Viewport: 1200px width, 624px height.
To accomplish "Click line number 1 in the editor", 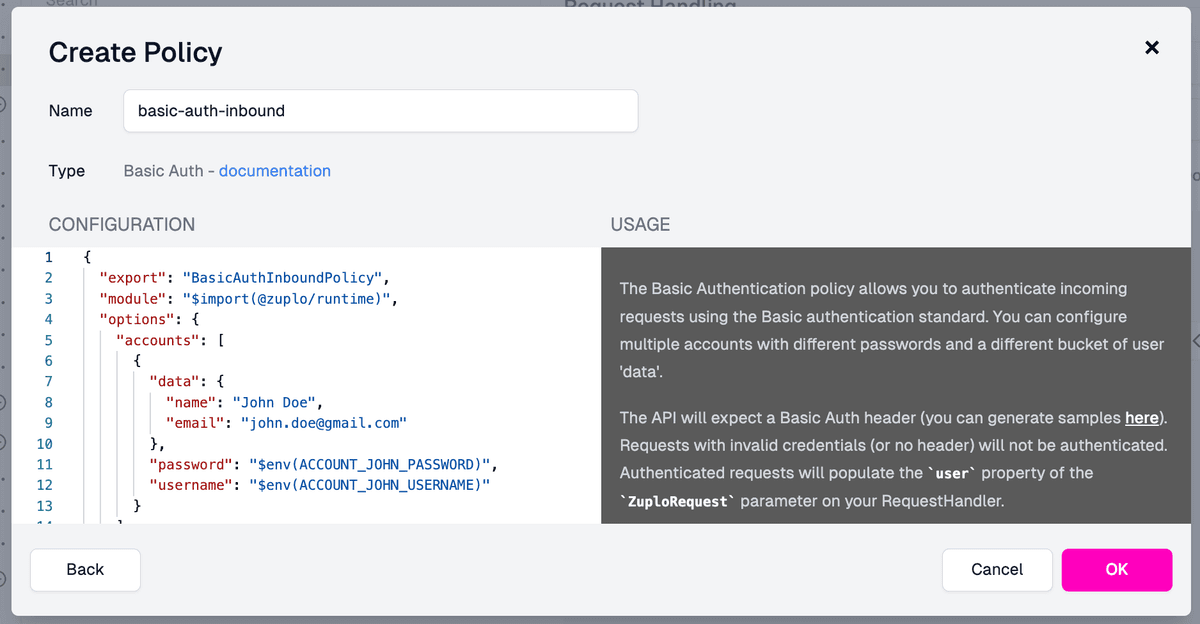I will (46, 257).
